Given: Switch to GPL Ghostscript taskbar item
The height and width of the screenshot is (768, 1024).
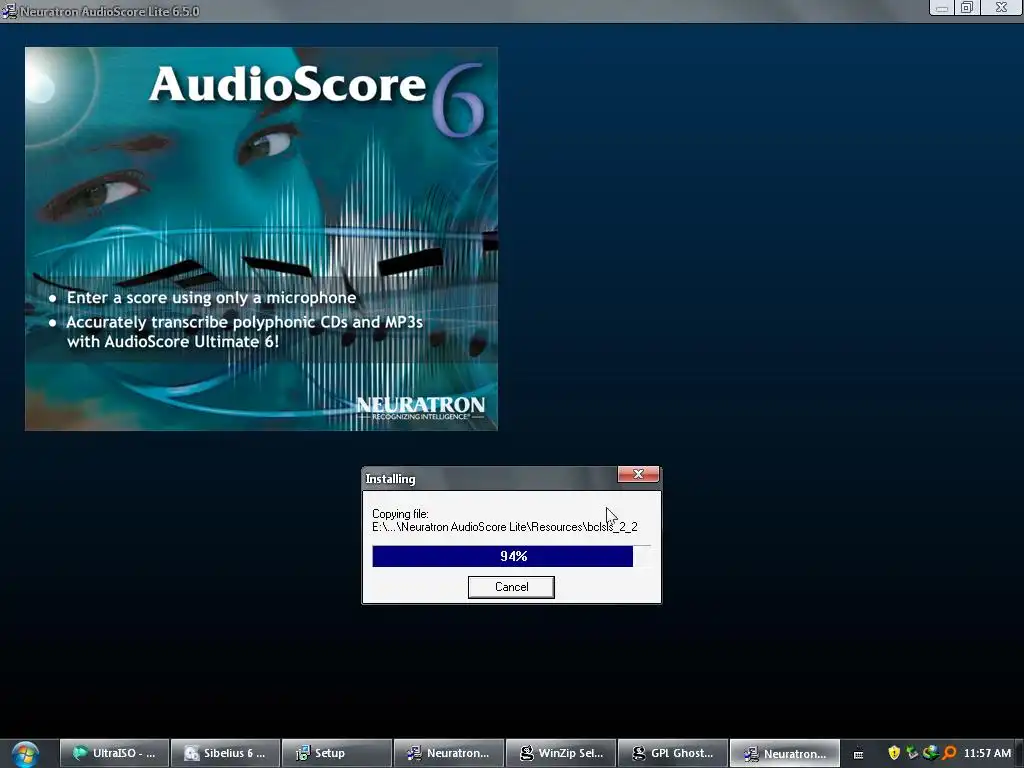Looking at the screenshot, I should (x=672, y=753).
